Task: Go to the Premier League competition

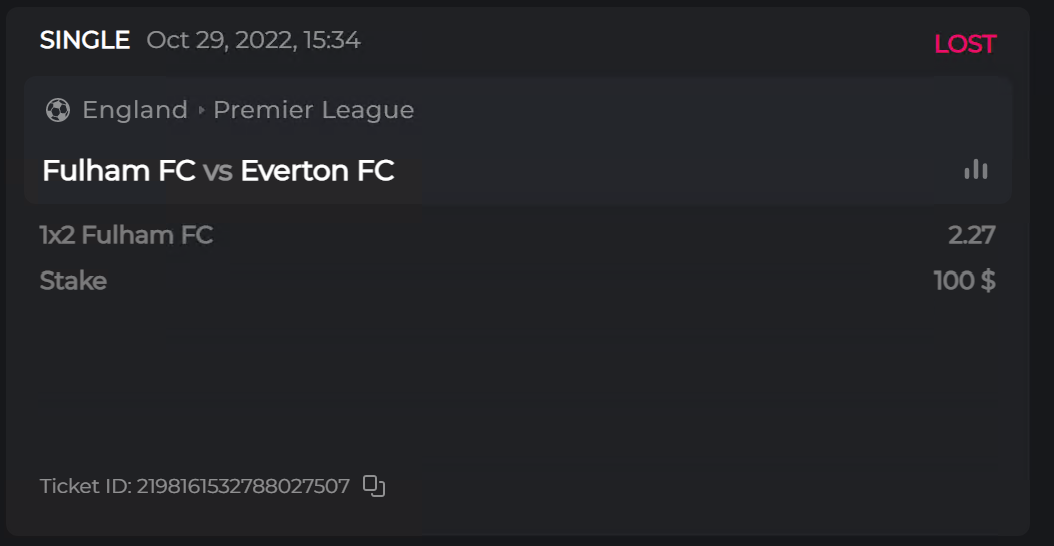Action: click(x=313, y=110)
